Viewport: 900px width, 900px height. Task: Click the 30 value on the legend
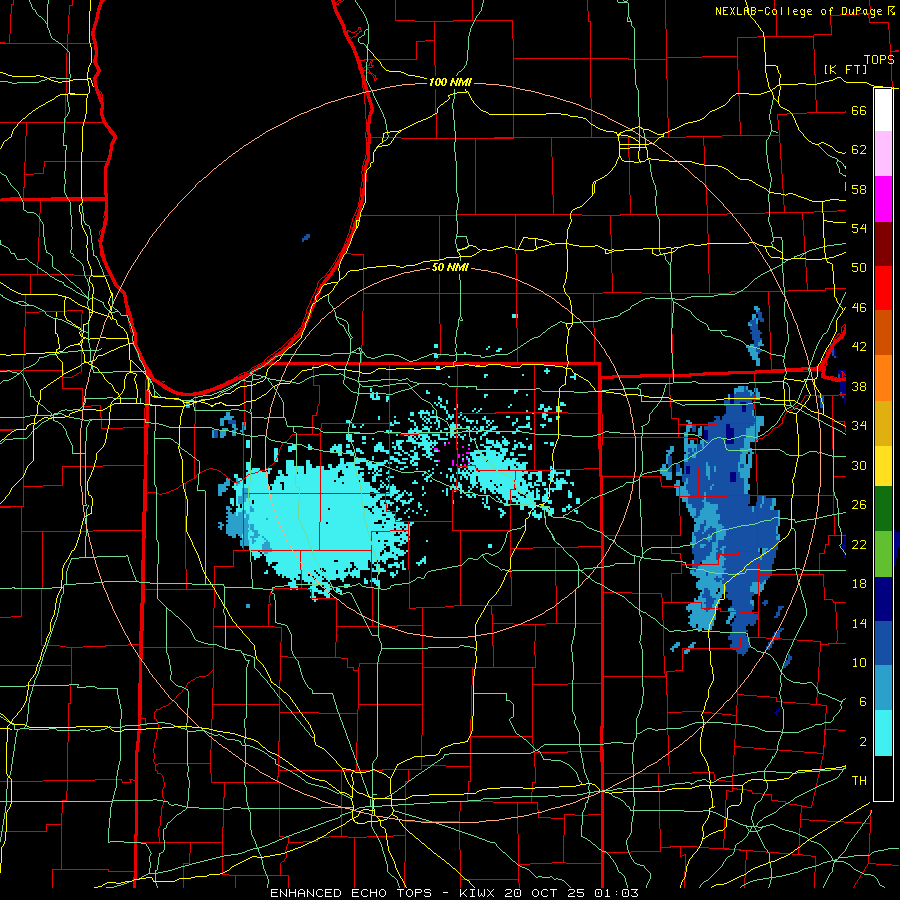tap(859, 465)
